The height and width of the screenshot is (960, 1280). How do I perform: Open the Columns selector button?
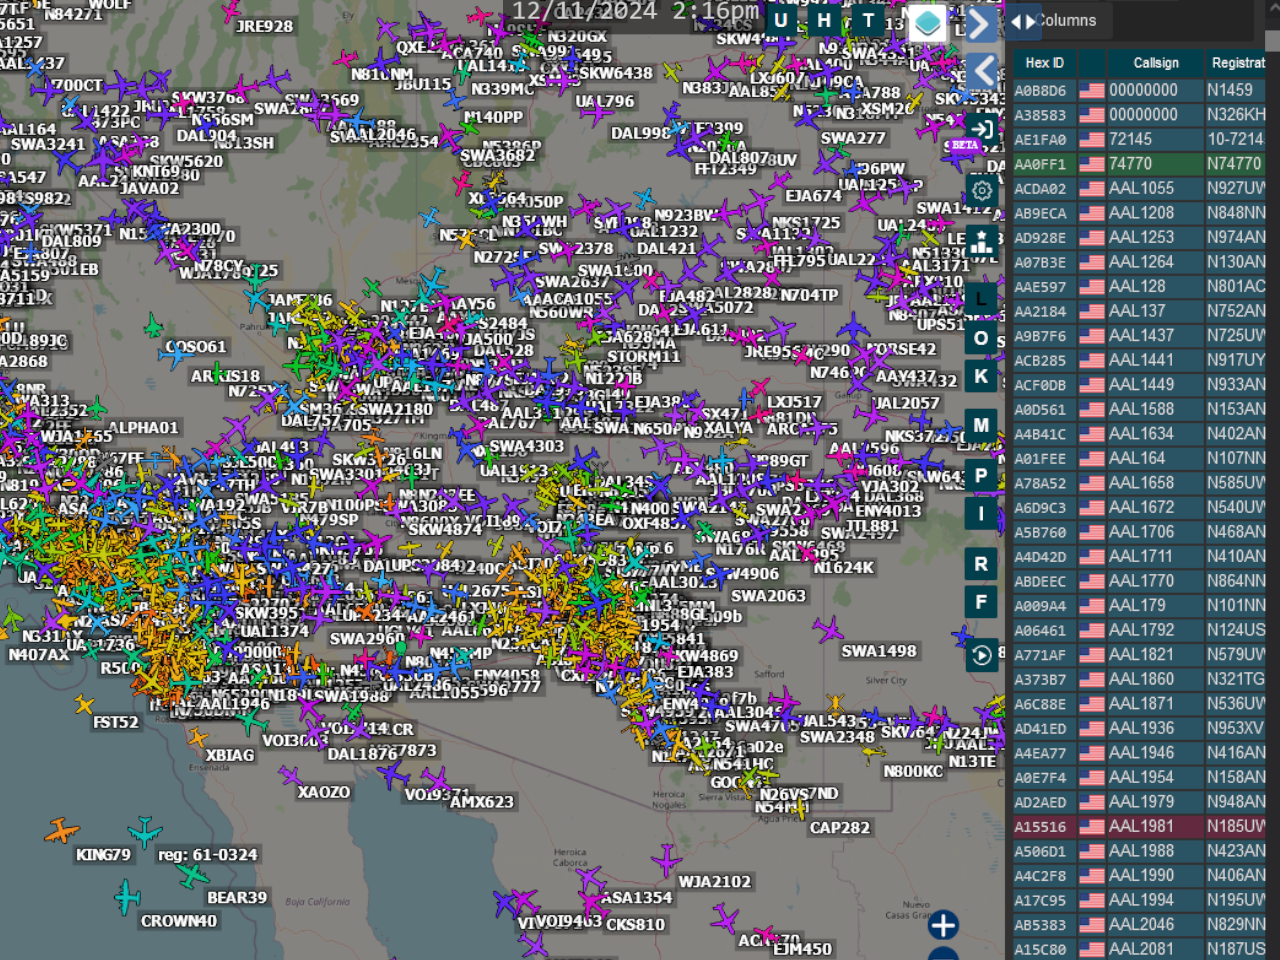1066,21
